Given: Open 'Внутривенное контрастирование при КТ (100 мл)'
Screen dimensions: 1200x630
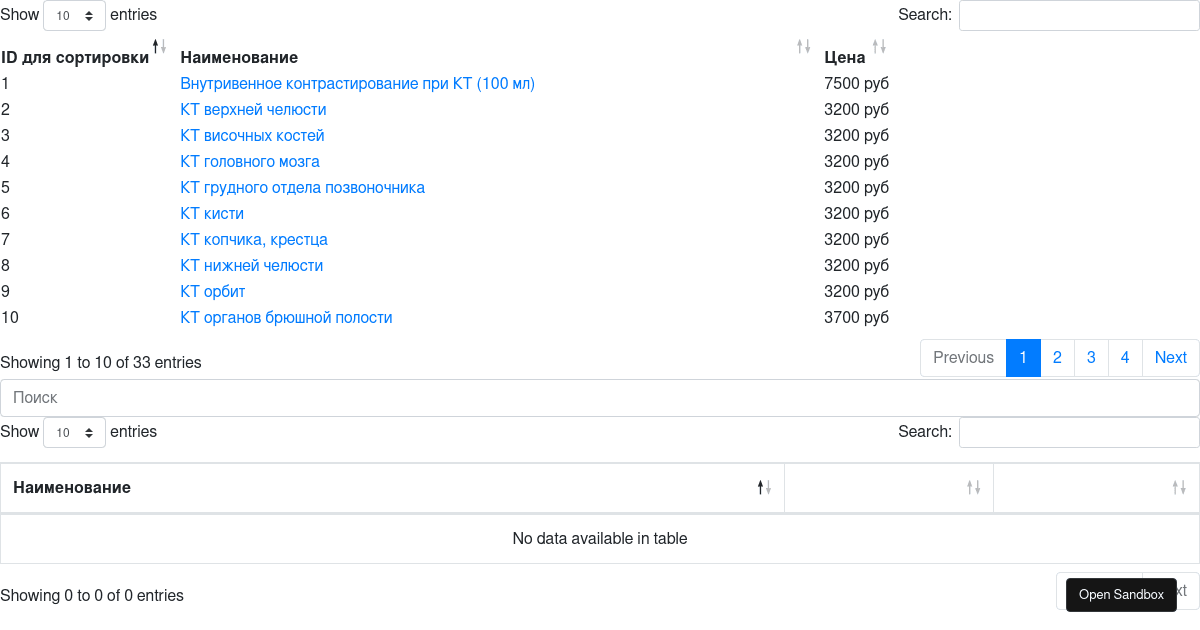Looking at the screenshot, I should pyautogui.click(x=358, y=83).
